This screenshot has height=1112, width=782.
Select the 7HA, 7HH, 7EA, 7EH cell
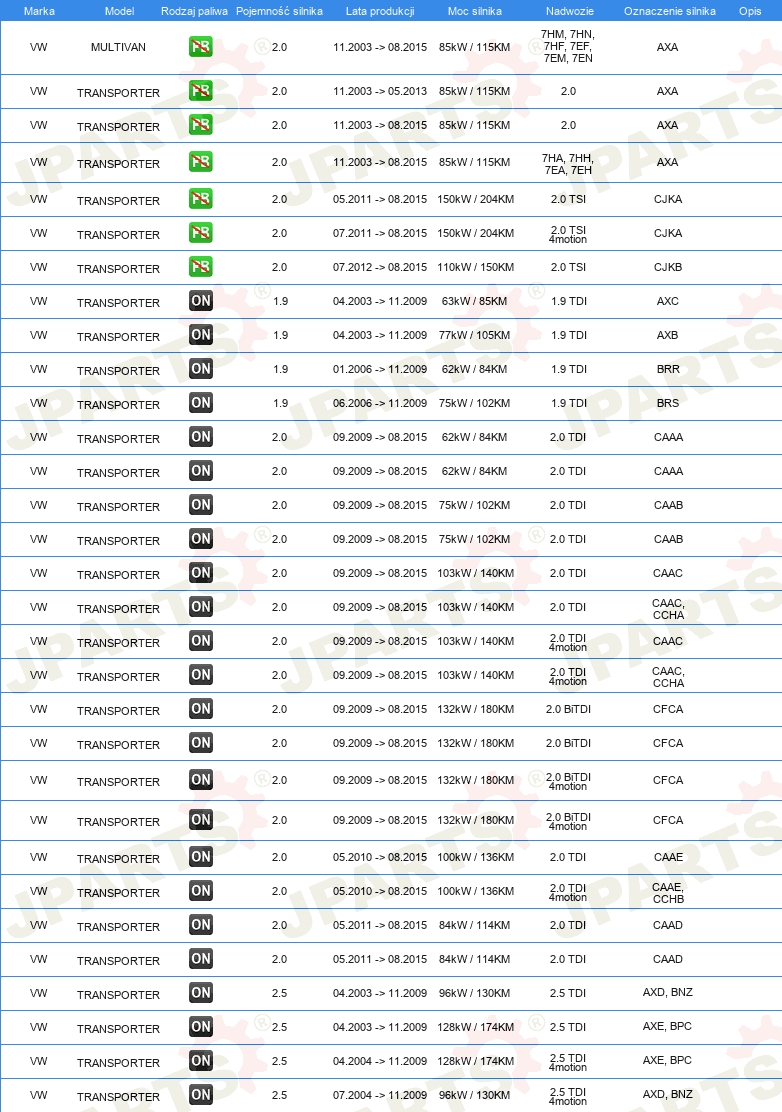point(568,164)
